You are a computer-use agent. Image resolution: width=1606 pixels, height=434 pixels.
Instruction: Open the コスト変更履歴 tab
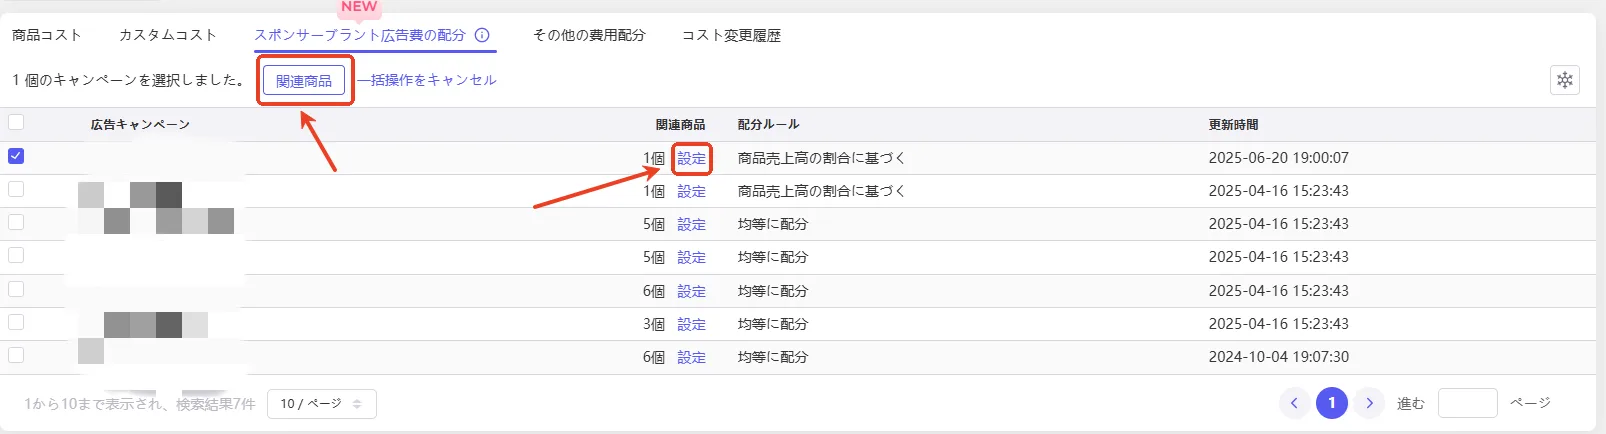point(731,35)
